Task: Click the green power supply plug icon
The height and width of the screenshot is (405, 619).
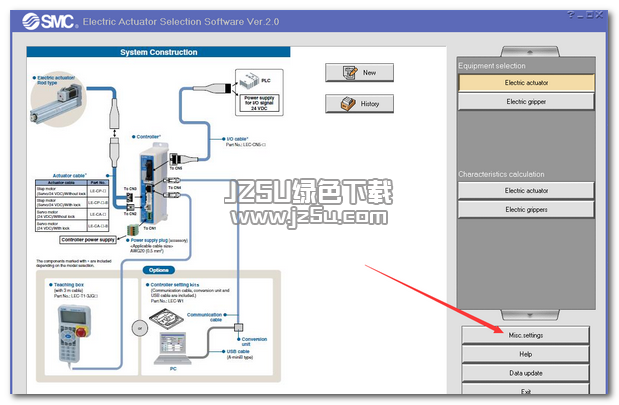Action: pos(133,230)
